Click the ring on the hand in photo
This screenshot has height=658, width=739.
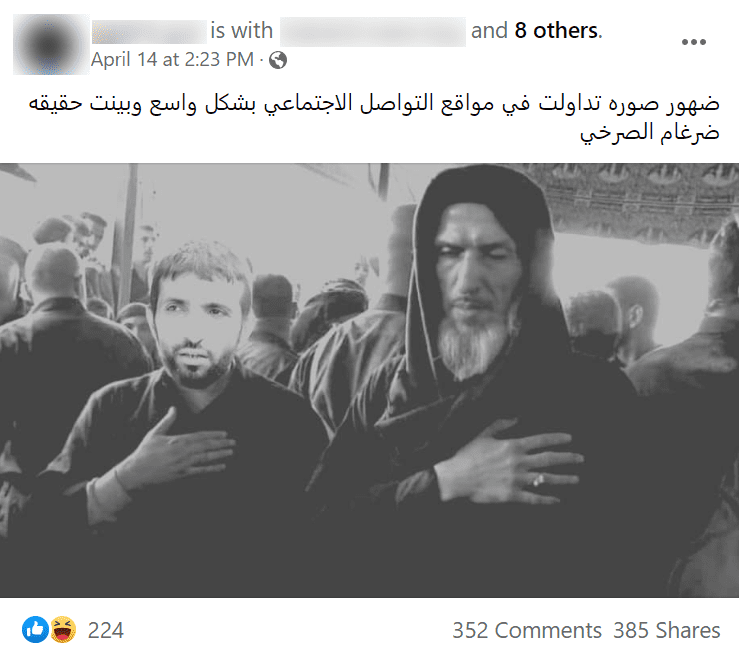pos(538,480)
